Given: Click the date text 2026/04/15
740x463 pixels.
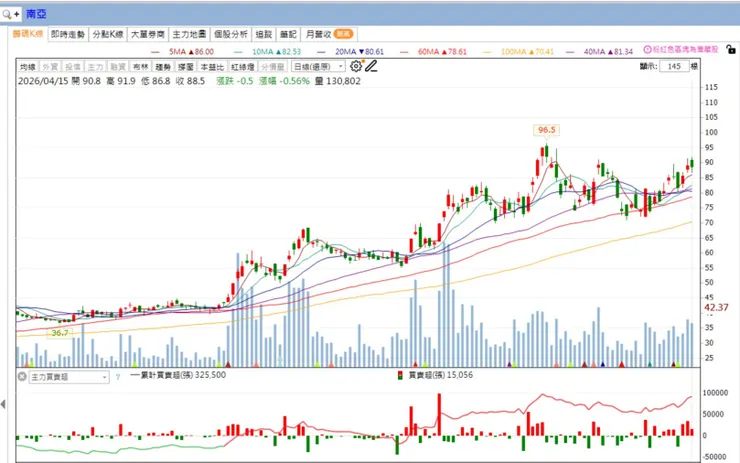Looking at the screenshot, I should pos(43,81).
